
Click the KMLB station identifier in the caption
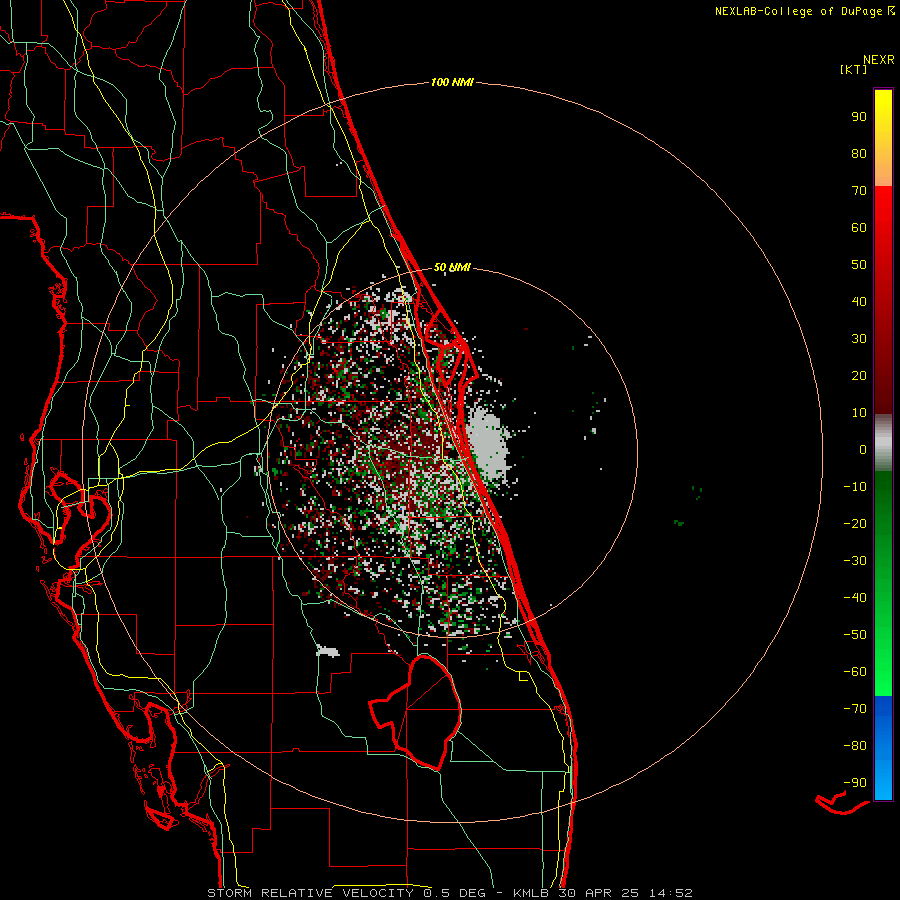pyautogui.click(x=531, y=893)
